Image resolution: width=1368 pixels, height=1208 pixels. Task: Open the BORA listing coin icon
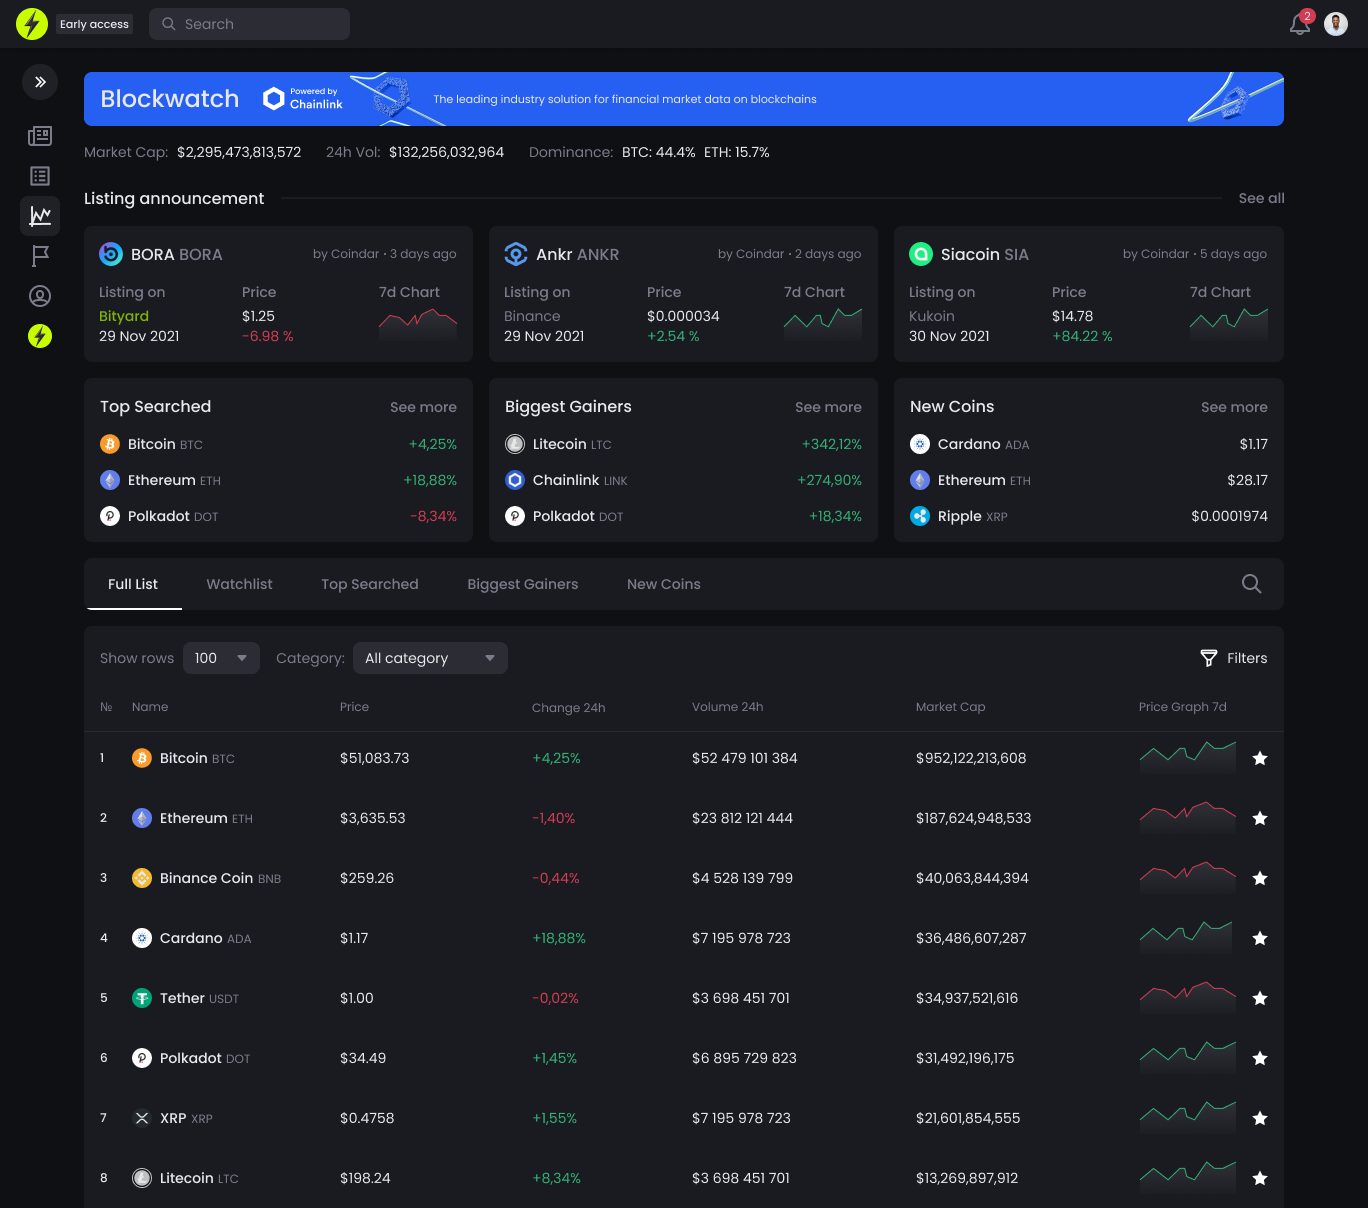click(x=111, y=254)
